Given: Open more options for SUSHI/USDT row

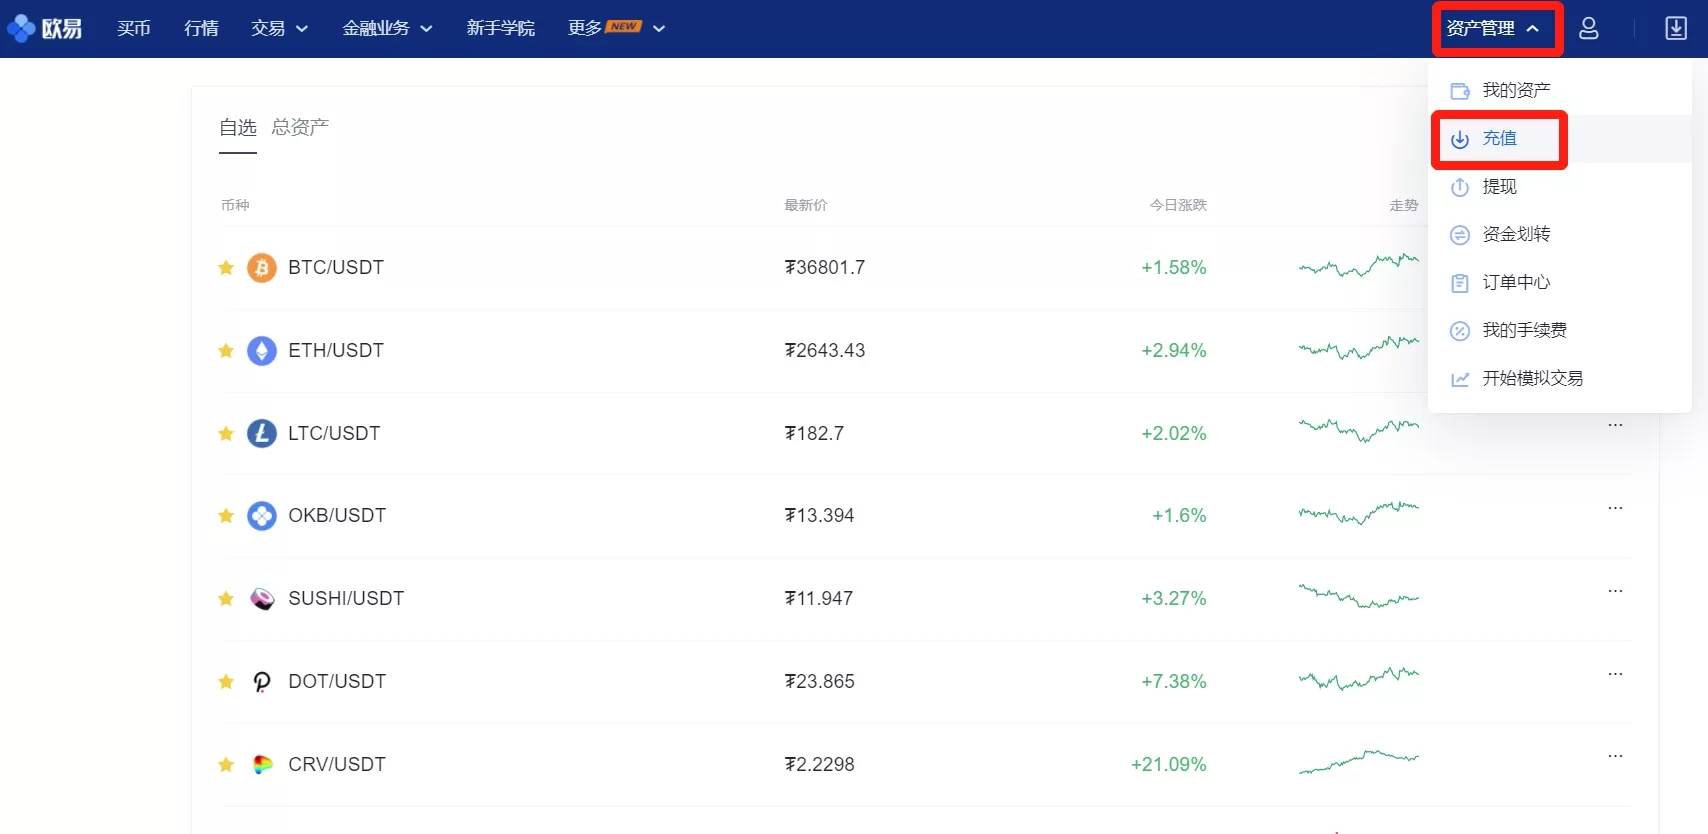Looking at the screenshot, I should click(1615, 591).
